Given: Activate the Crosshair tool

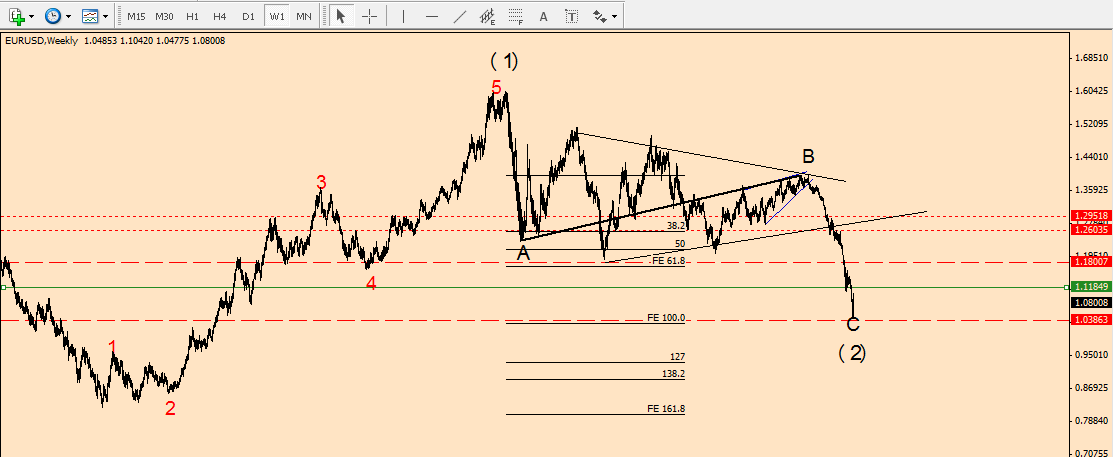Looking at the screenshot, I should [x=369, y=16].
